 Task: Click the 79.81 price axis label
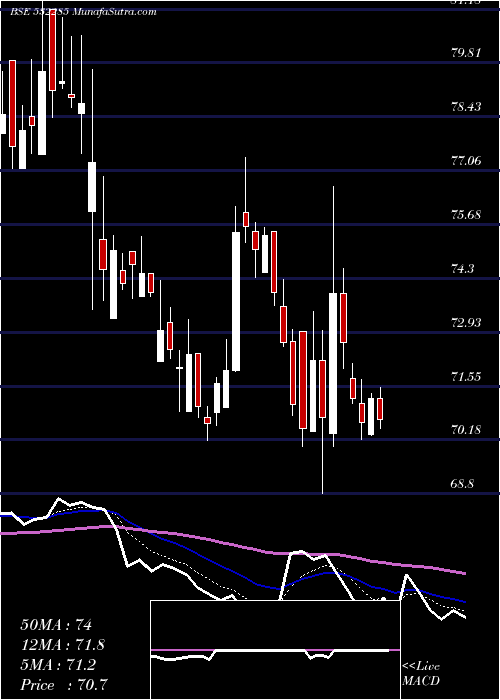coord(466,53)
